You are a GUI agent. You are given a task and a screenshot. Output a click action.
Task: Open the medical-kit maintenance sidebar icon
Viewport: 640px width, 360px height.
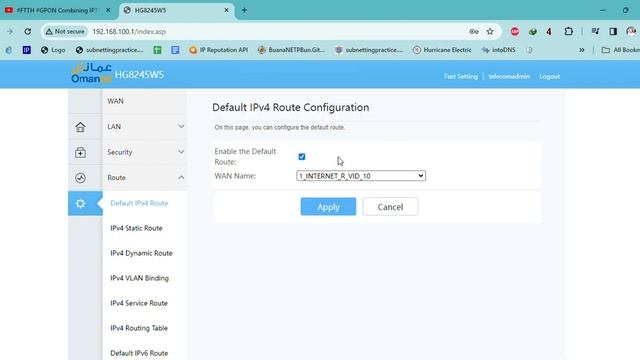(80, 152)
